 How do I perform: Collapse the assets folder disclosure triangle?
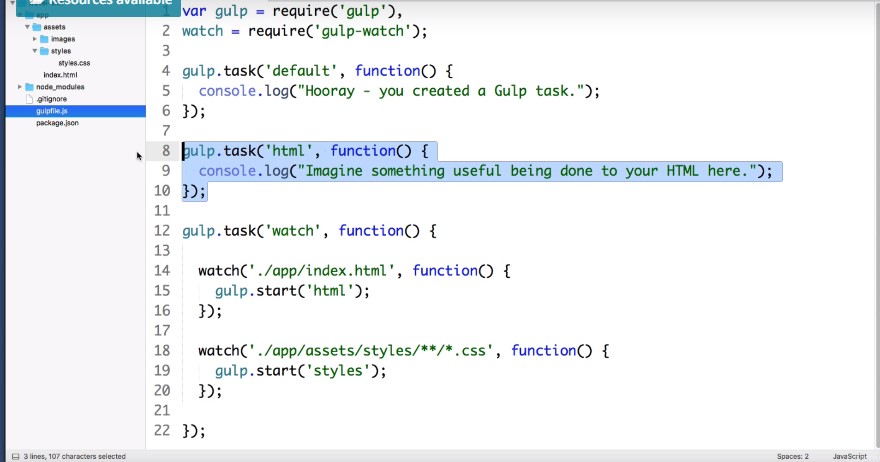[27, 28]
